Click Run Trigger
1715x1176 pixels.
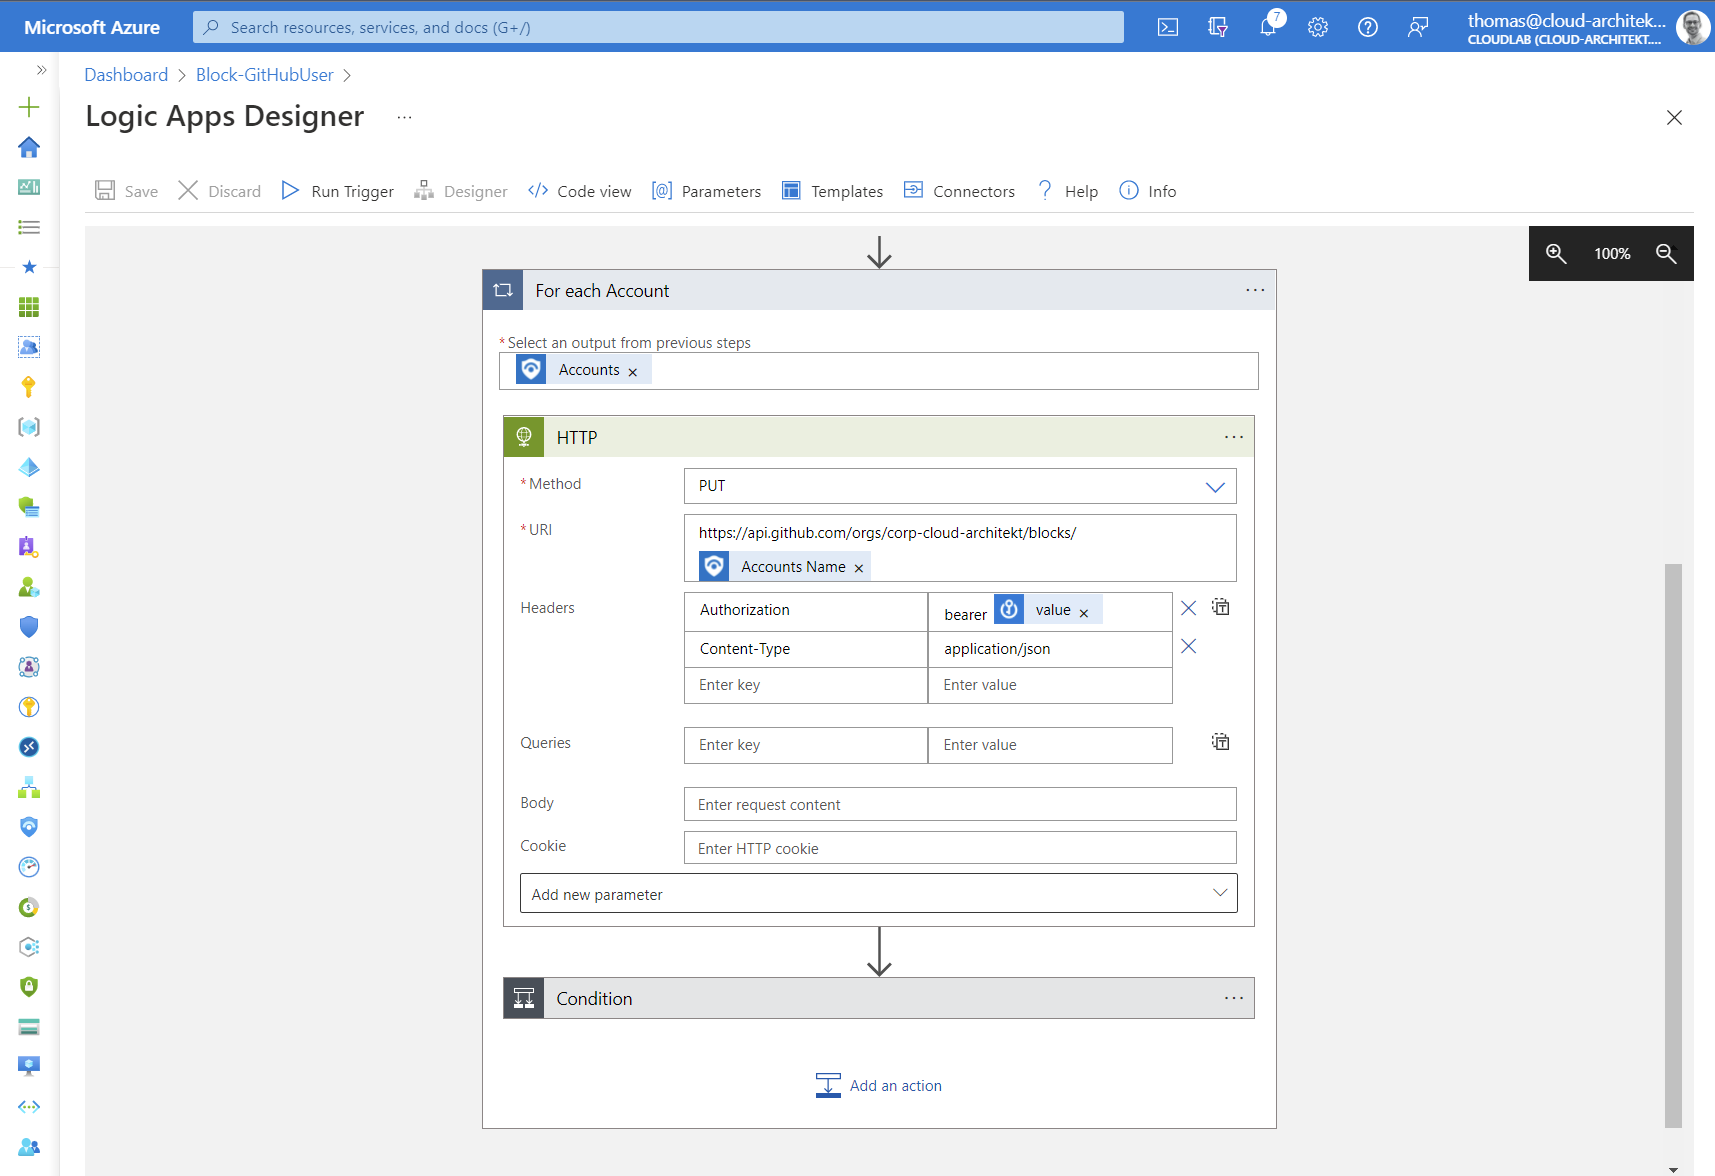pos(337,191)
